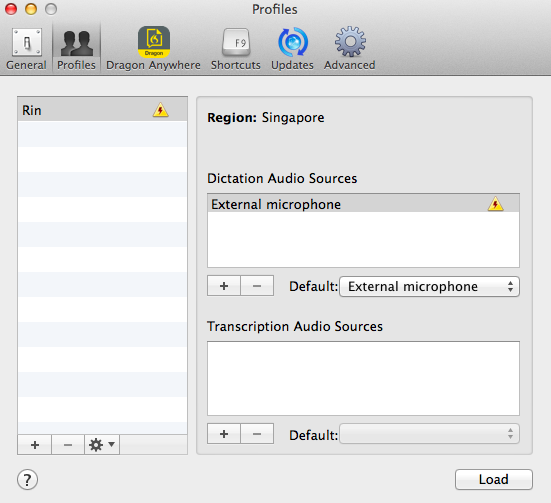Image resolution: width=551 pixels, height=503 pixels.
Task: Close the Profiles window
Action: point(11,9)
